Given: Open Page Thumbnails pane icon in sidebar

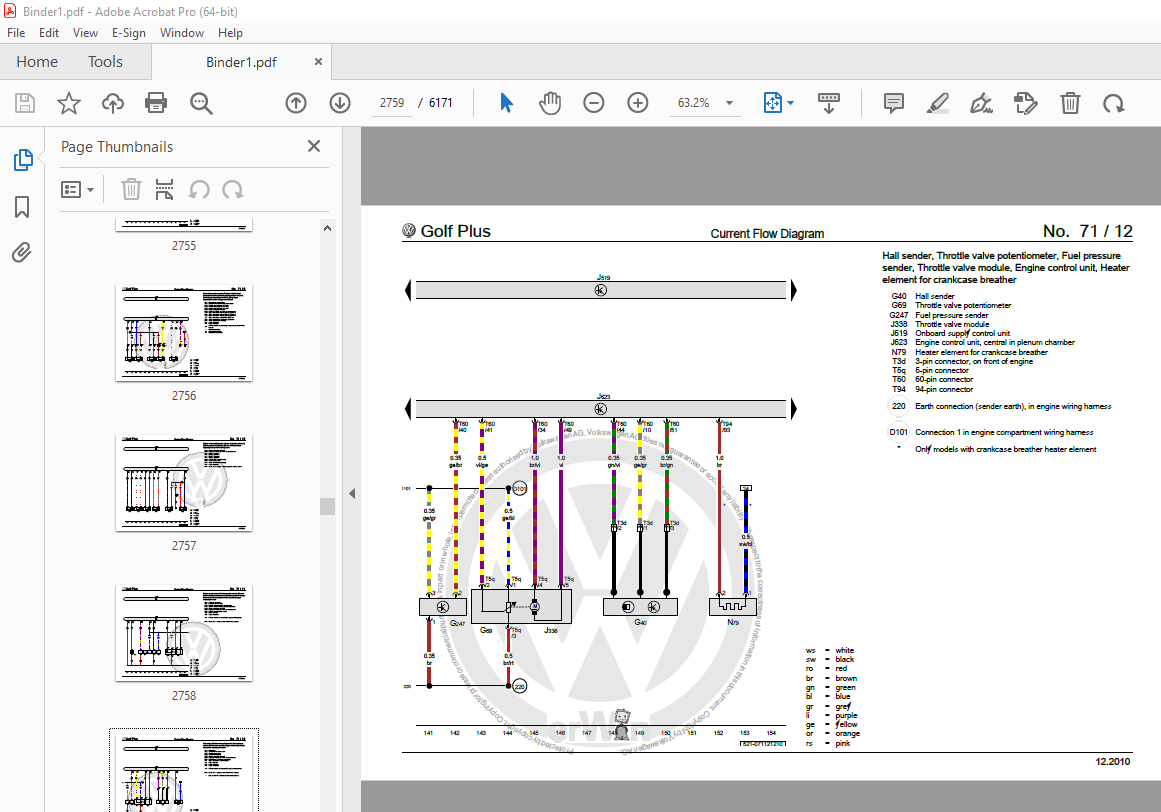Looking at the screenshot, I should pyautogui.click(x=23, y=159).
